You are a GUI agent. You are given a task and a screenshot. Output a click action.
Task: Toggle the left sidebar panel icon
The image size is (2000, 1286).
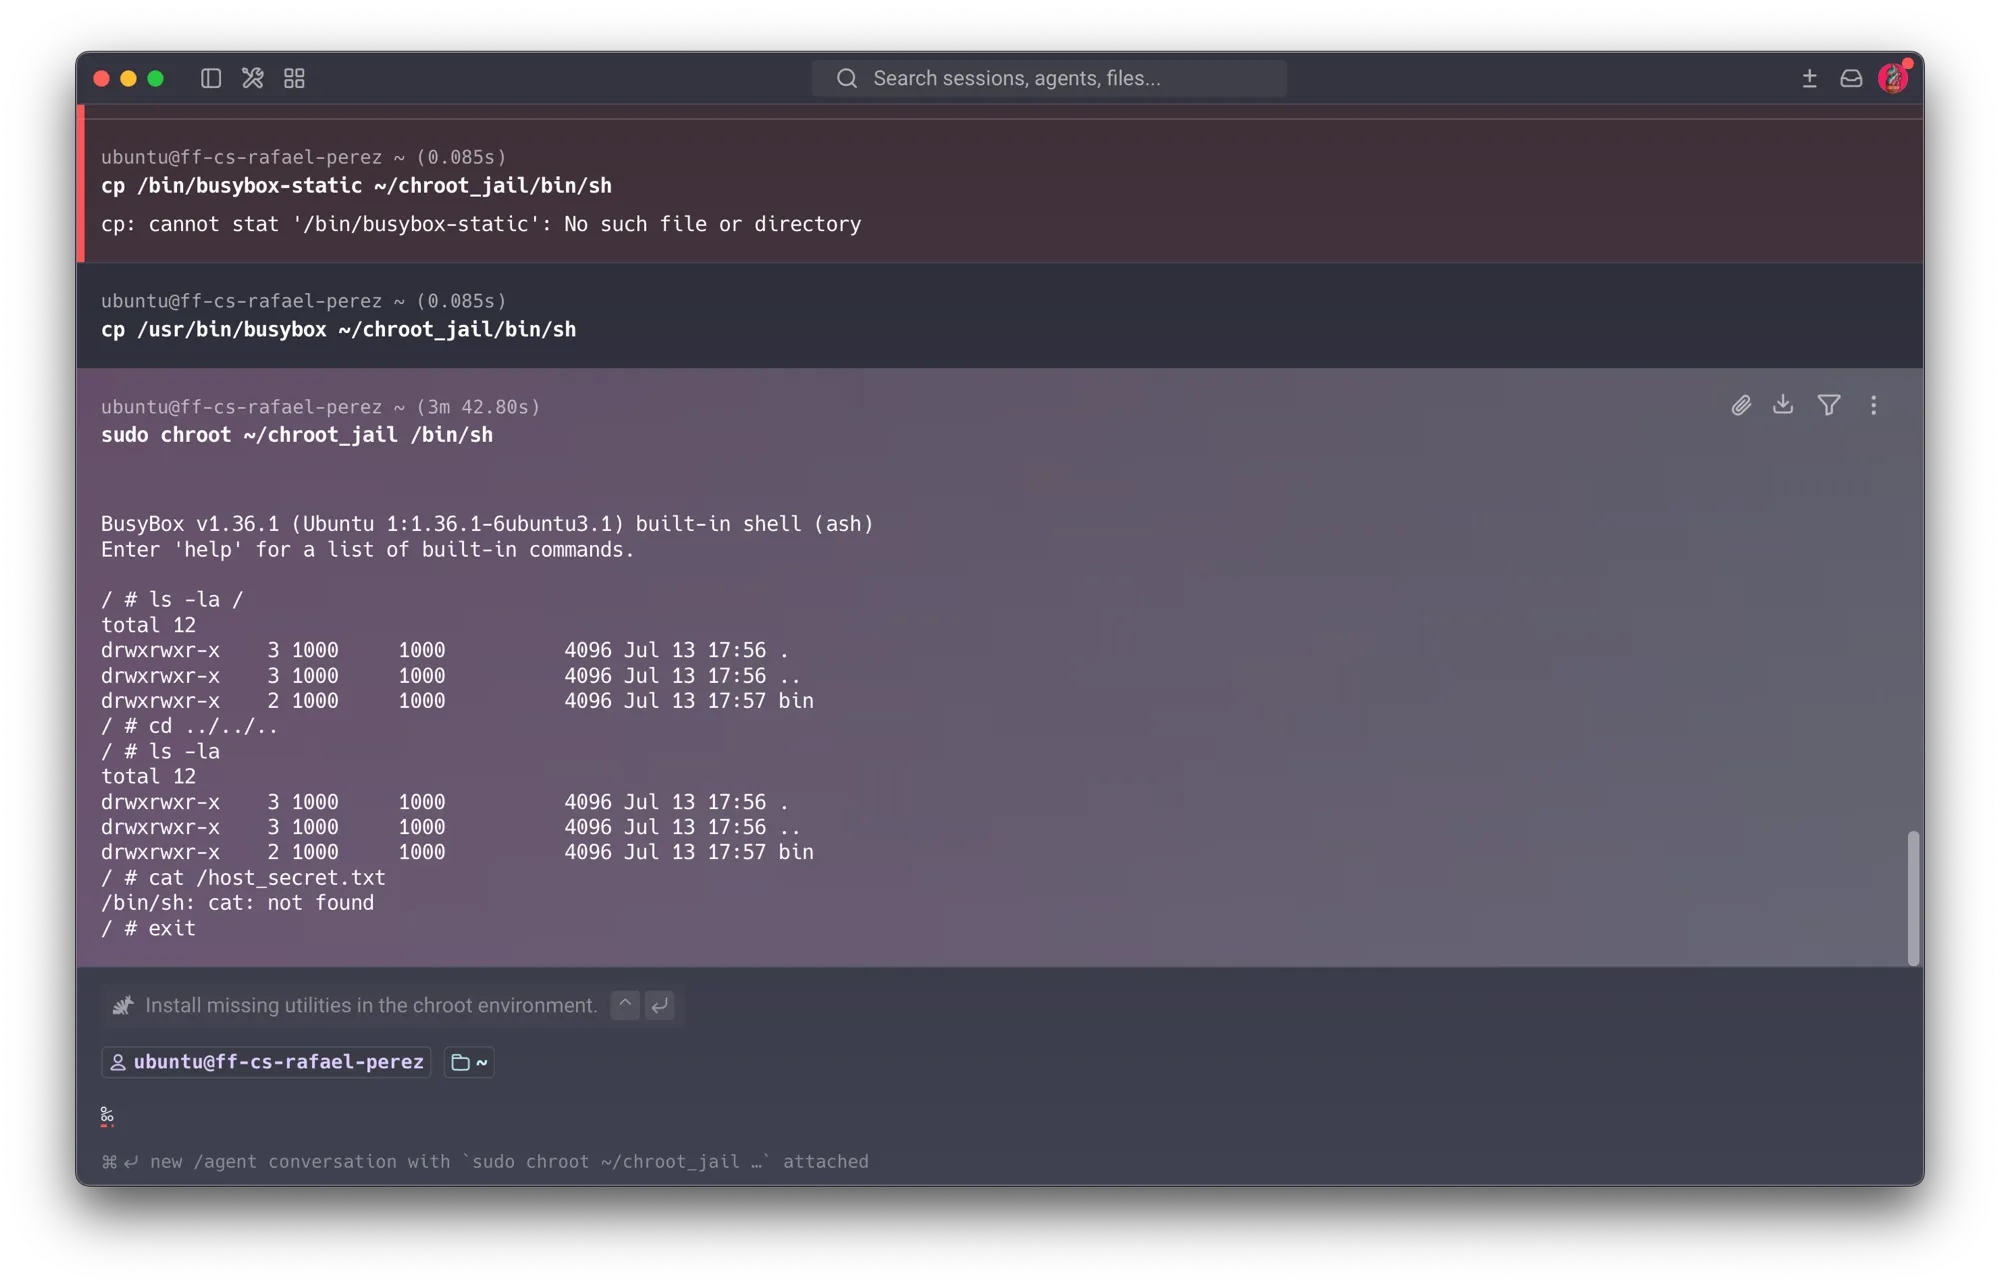point(211,78)
